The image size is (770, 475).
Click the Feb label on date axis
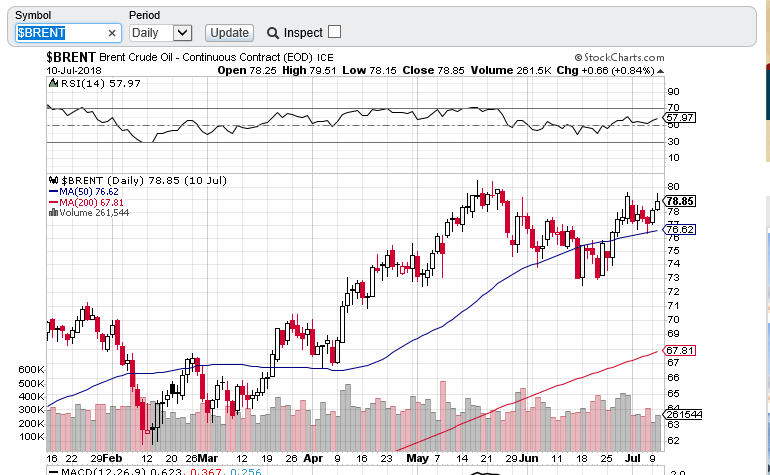coord(112,458)
